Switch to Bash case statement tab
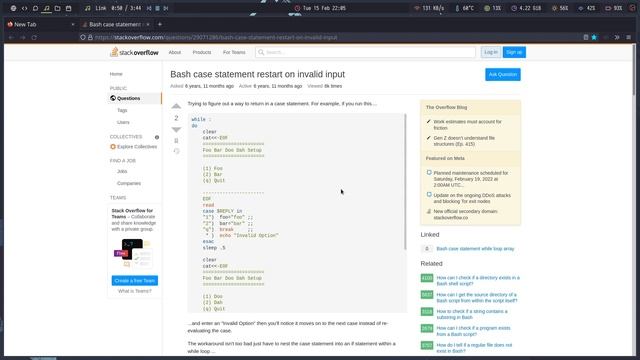Screen dimensions: 640x360 coord(116,24)
